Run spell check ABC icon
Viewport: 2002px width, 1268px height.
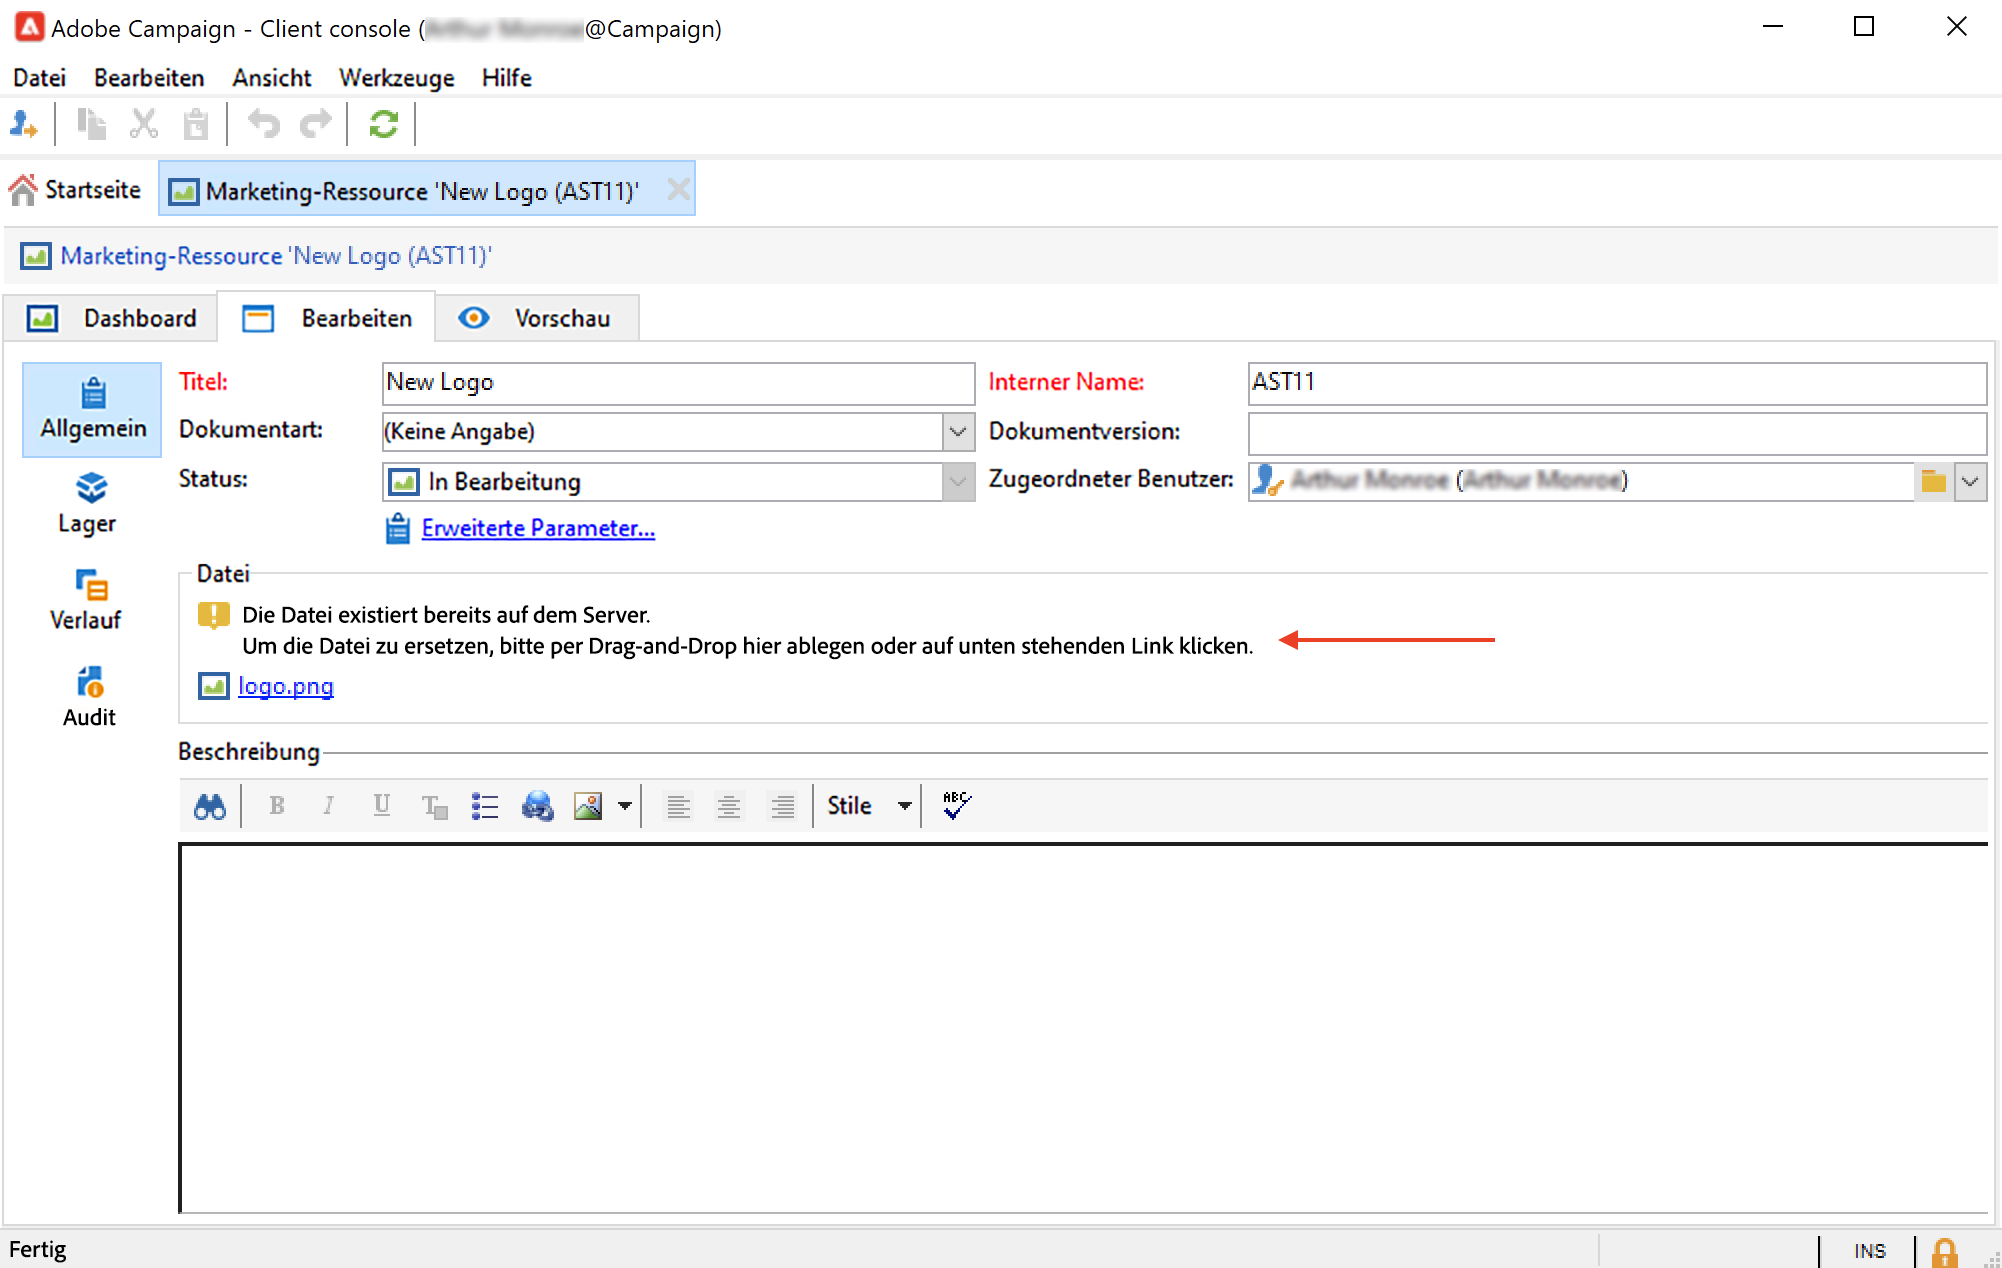coord(956,805)
